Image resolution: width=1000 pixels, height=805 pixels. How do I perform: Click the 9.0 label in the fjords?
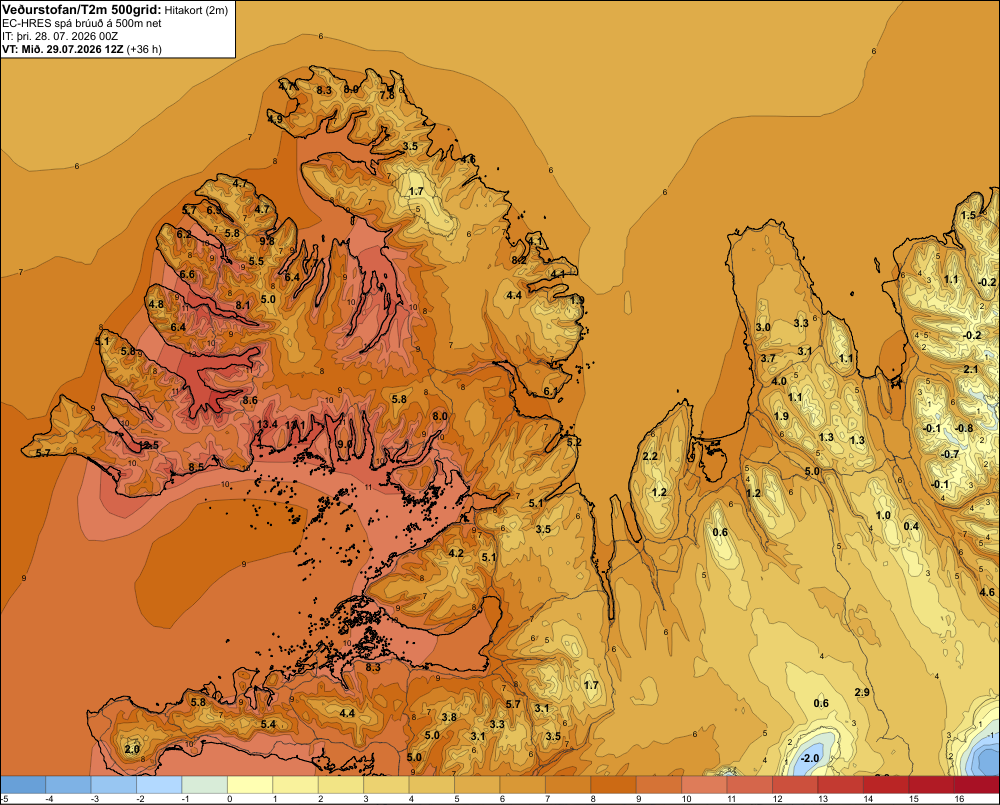344,444
